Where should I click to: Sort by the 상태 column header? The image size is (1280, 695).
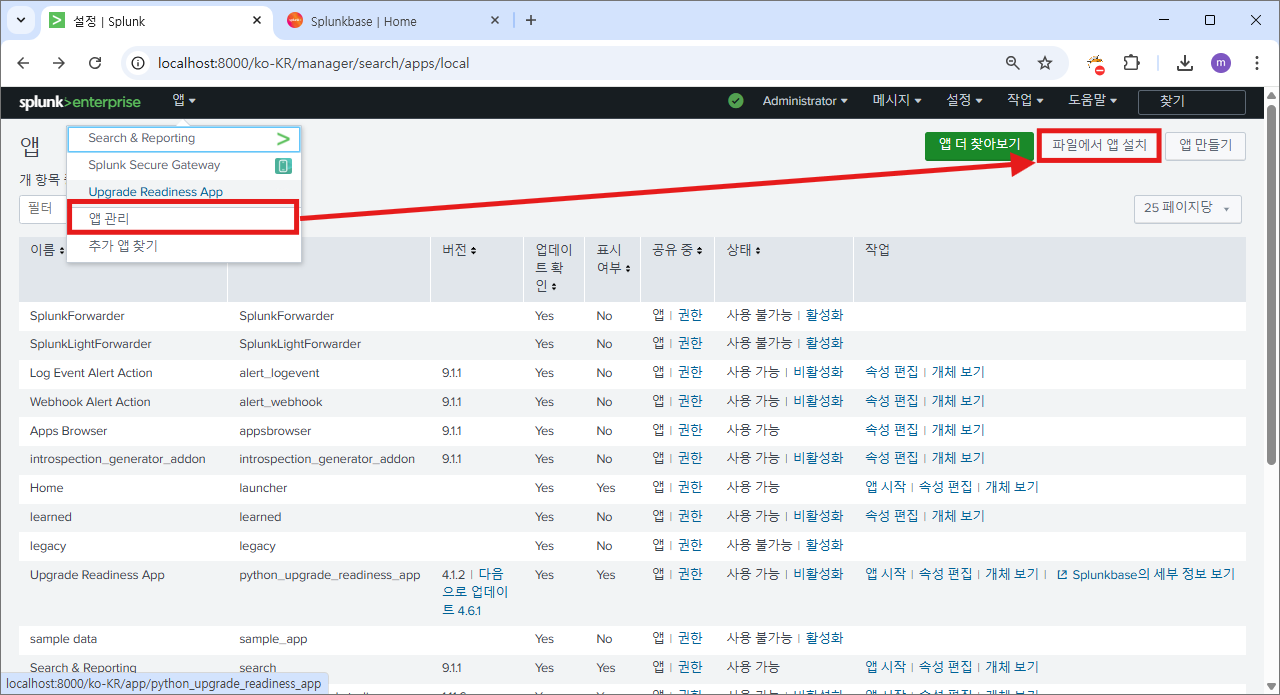point(744,250)
